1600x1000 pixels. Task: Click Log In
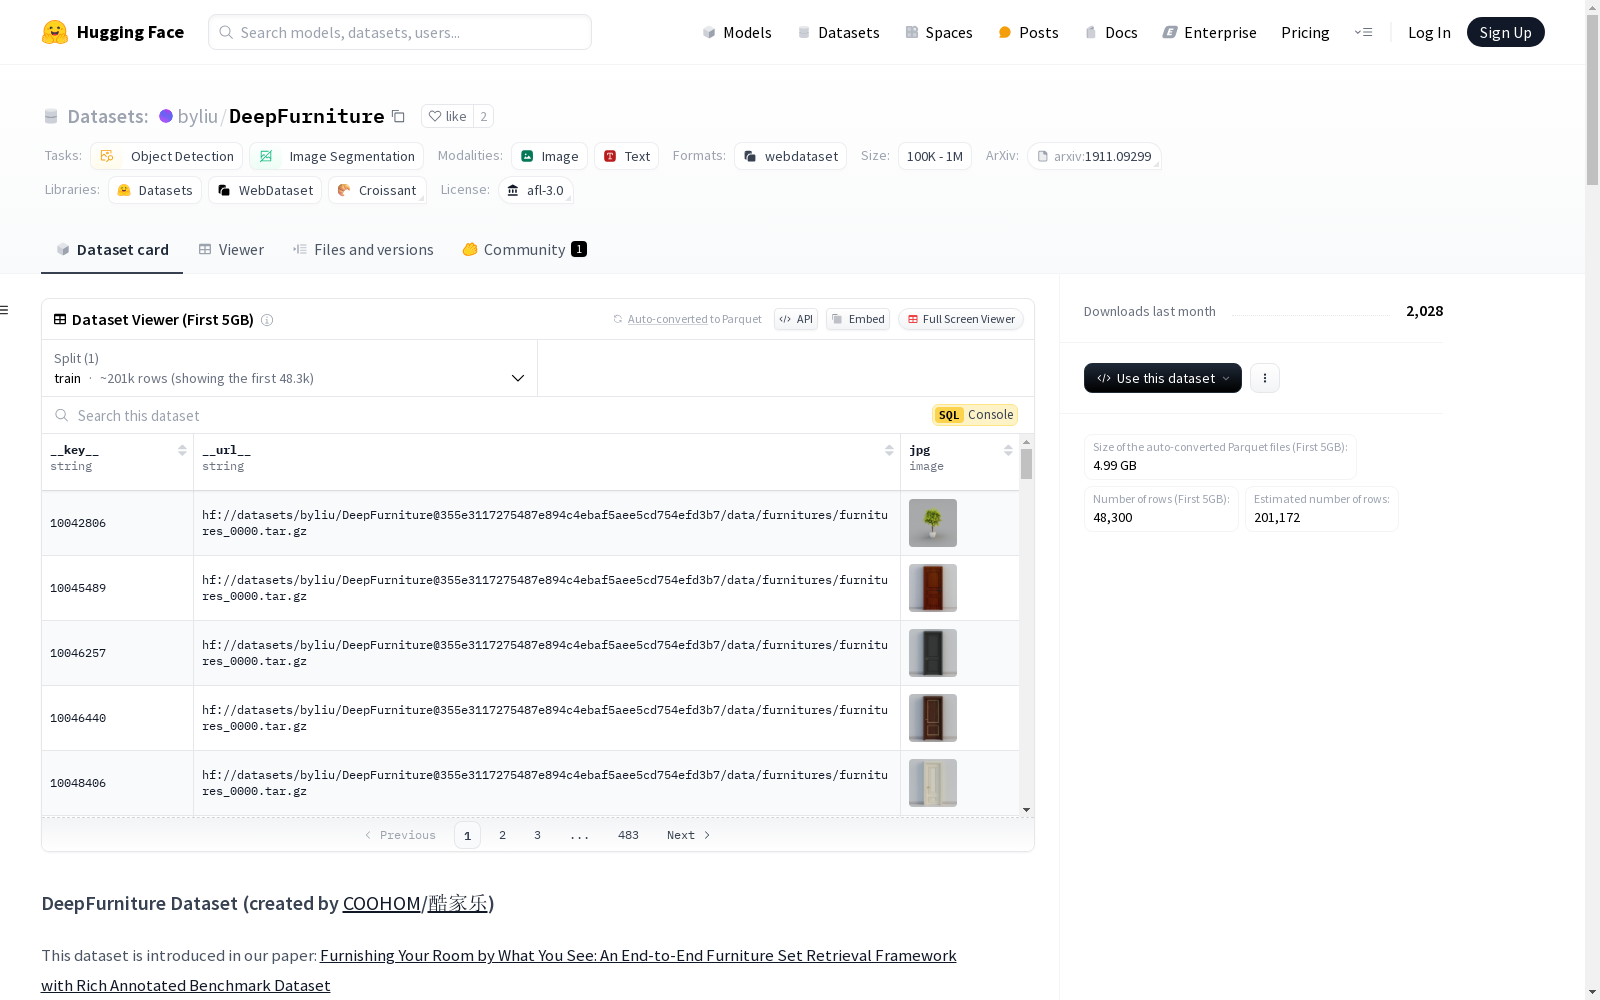[x=1429, y=32]
